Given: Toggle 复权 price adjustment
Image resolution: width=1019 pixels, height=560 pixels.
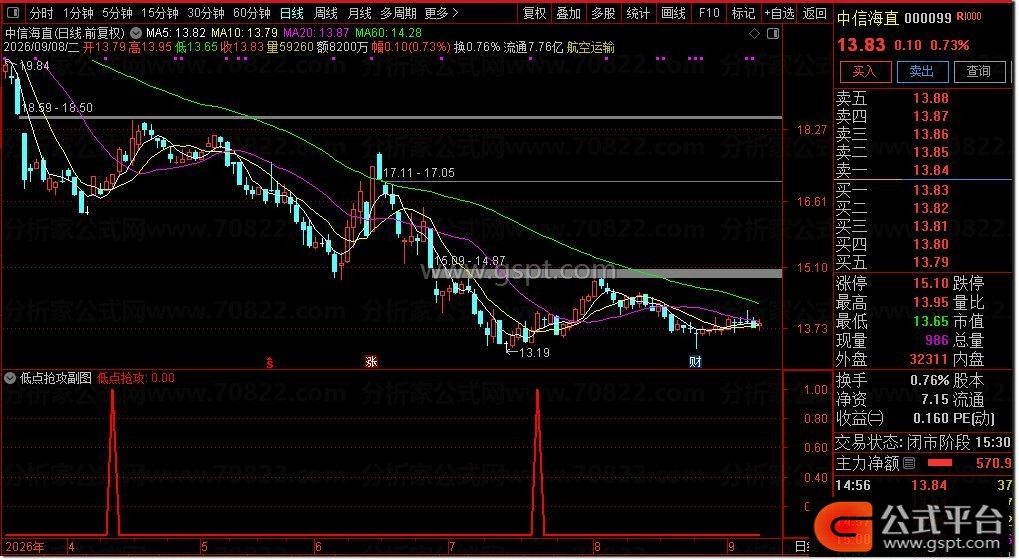Looking at the screenshot, I should coord(535,12).
